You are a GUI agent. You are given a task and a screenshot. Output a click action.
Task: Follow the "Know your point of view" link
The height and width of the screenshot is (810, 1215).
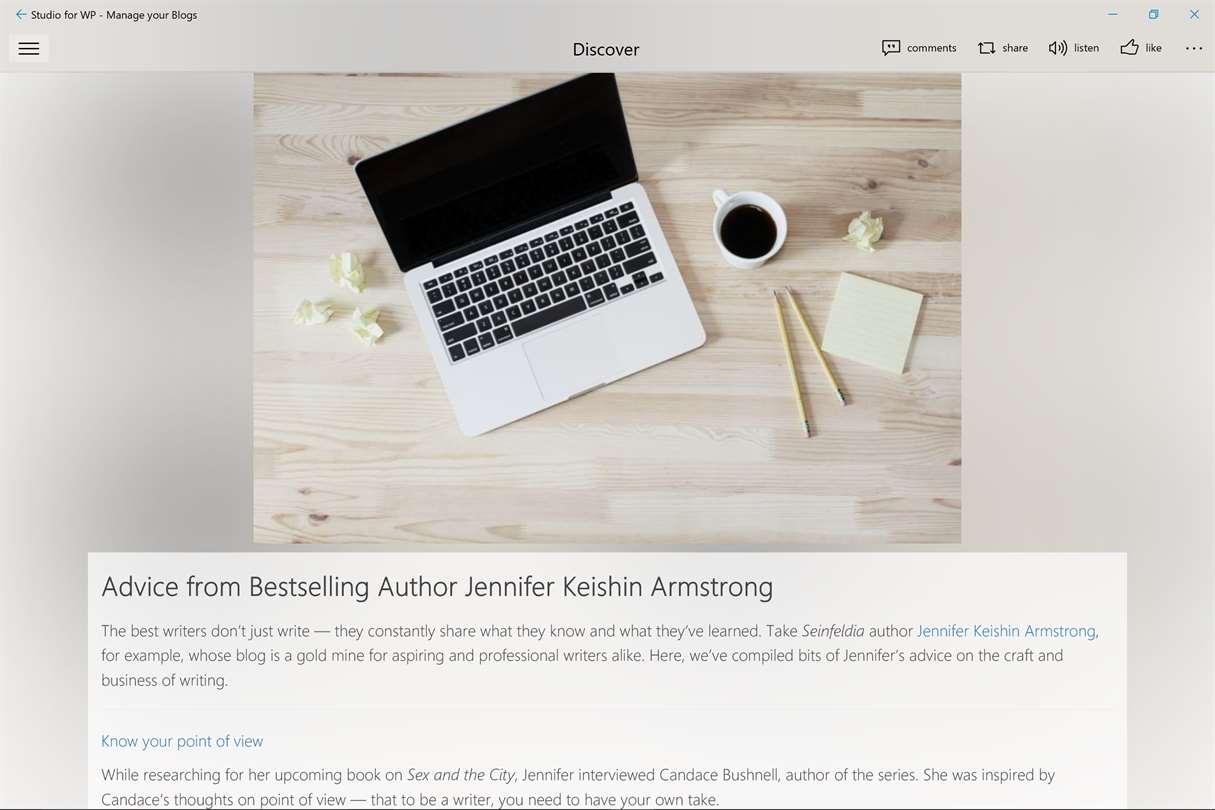coord(182,741)
